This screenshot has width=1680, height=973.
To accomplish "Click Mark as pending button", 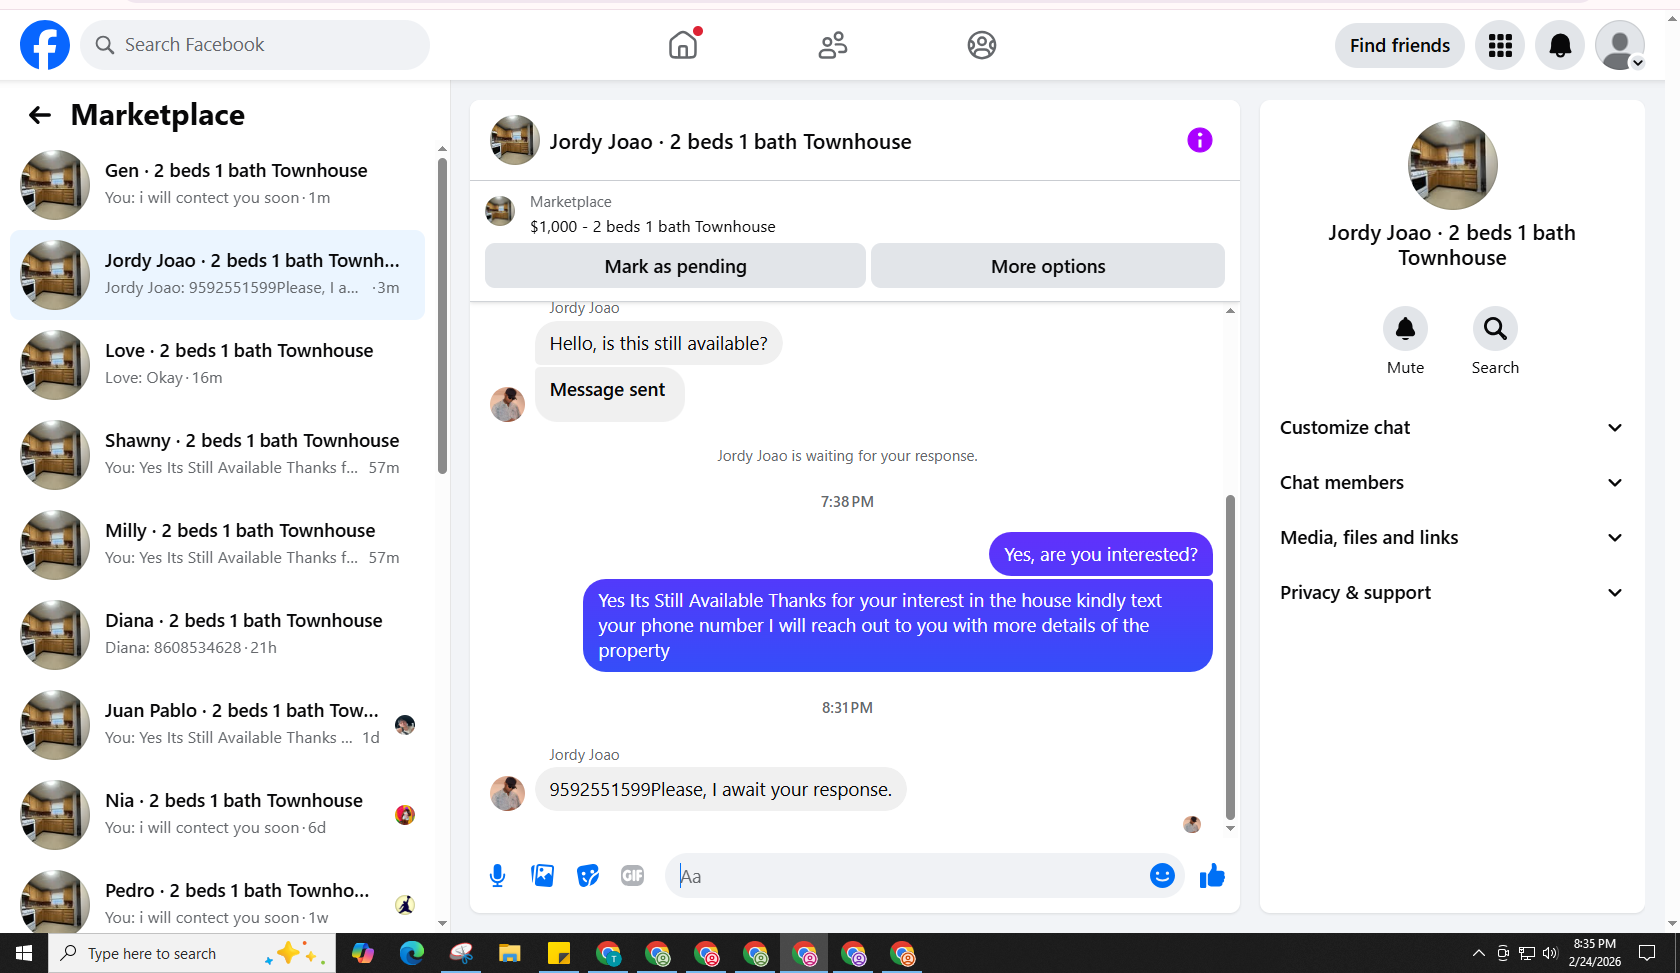I will click(x=675, y=266).
